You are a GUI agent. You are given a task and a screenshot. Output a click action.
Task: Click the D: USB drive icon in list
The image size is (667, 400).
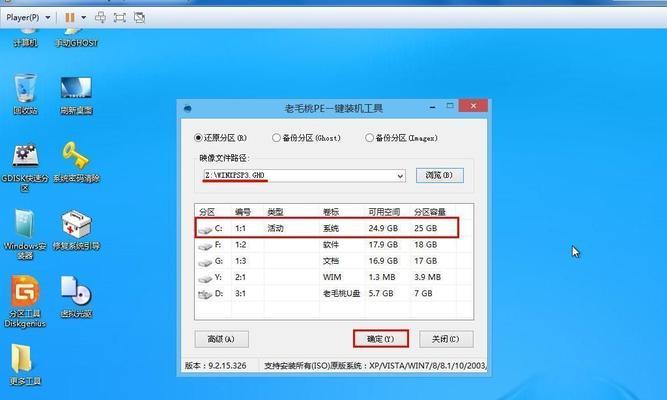[x=205, y=294]
